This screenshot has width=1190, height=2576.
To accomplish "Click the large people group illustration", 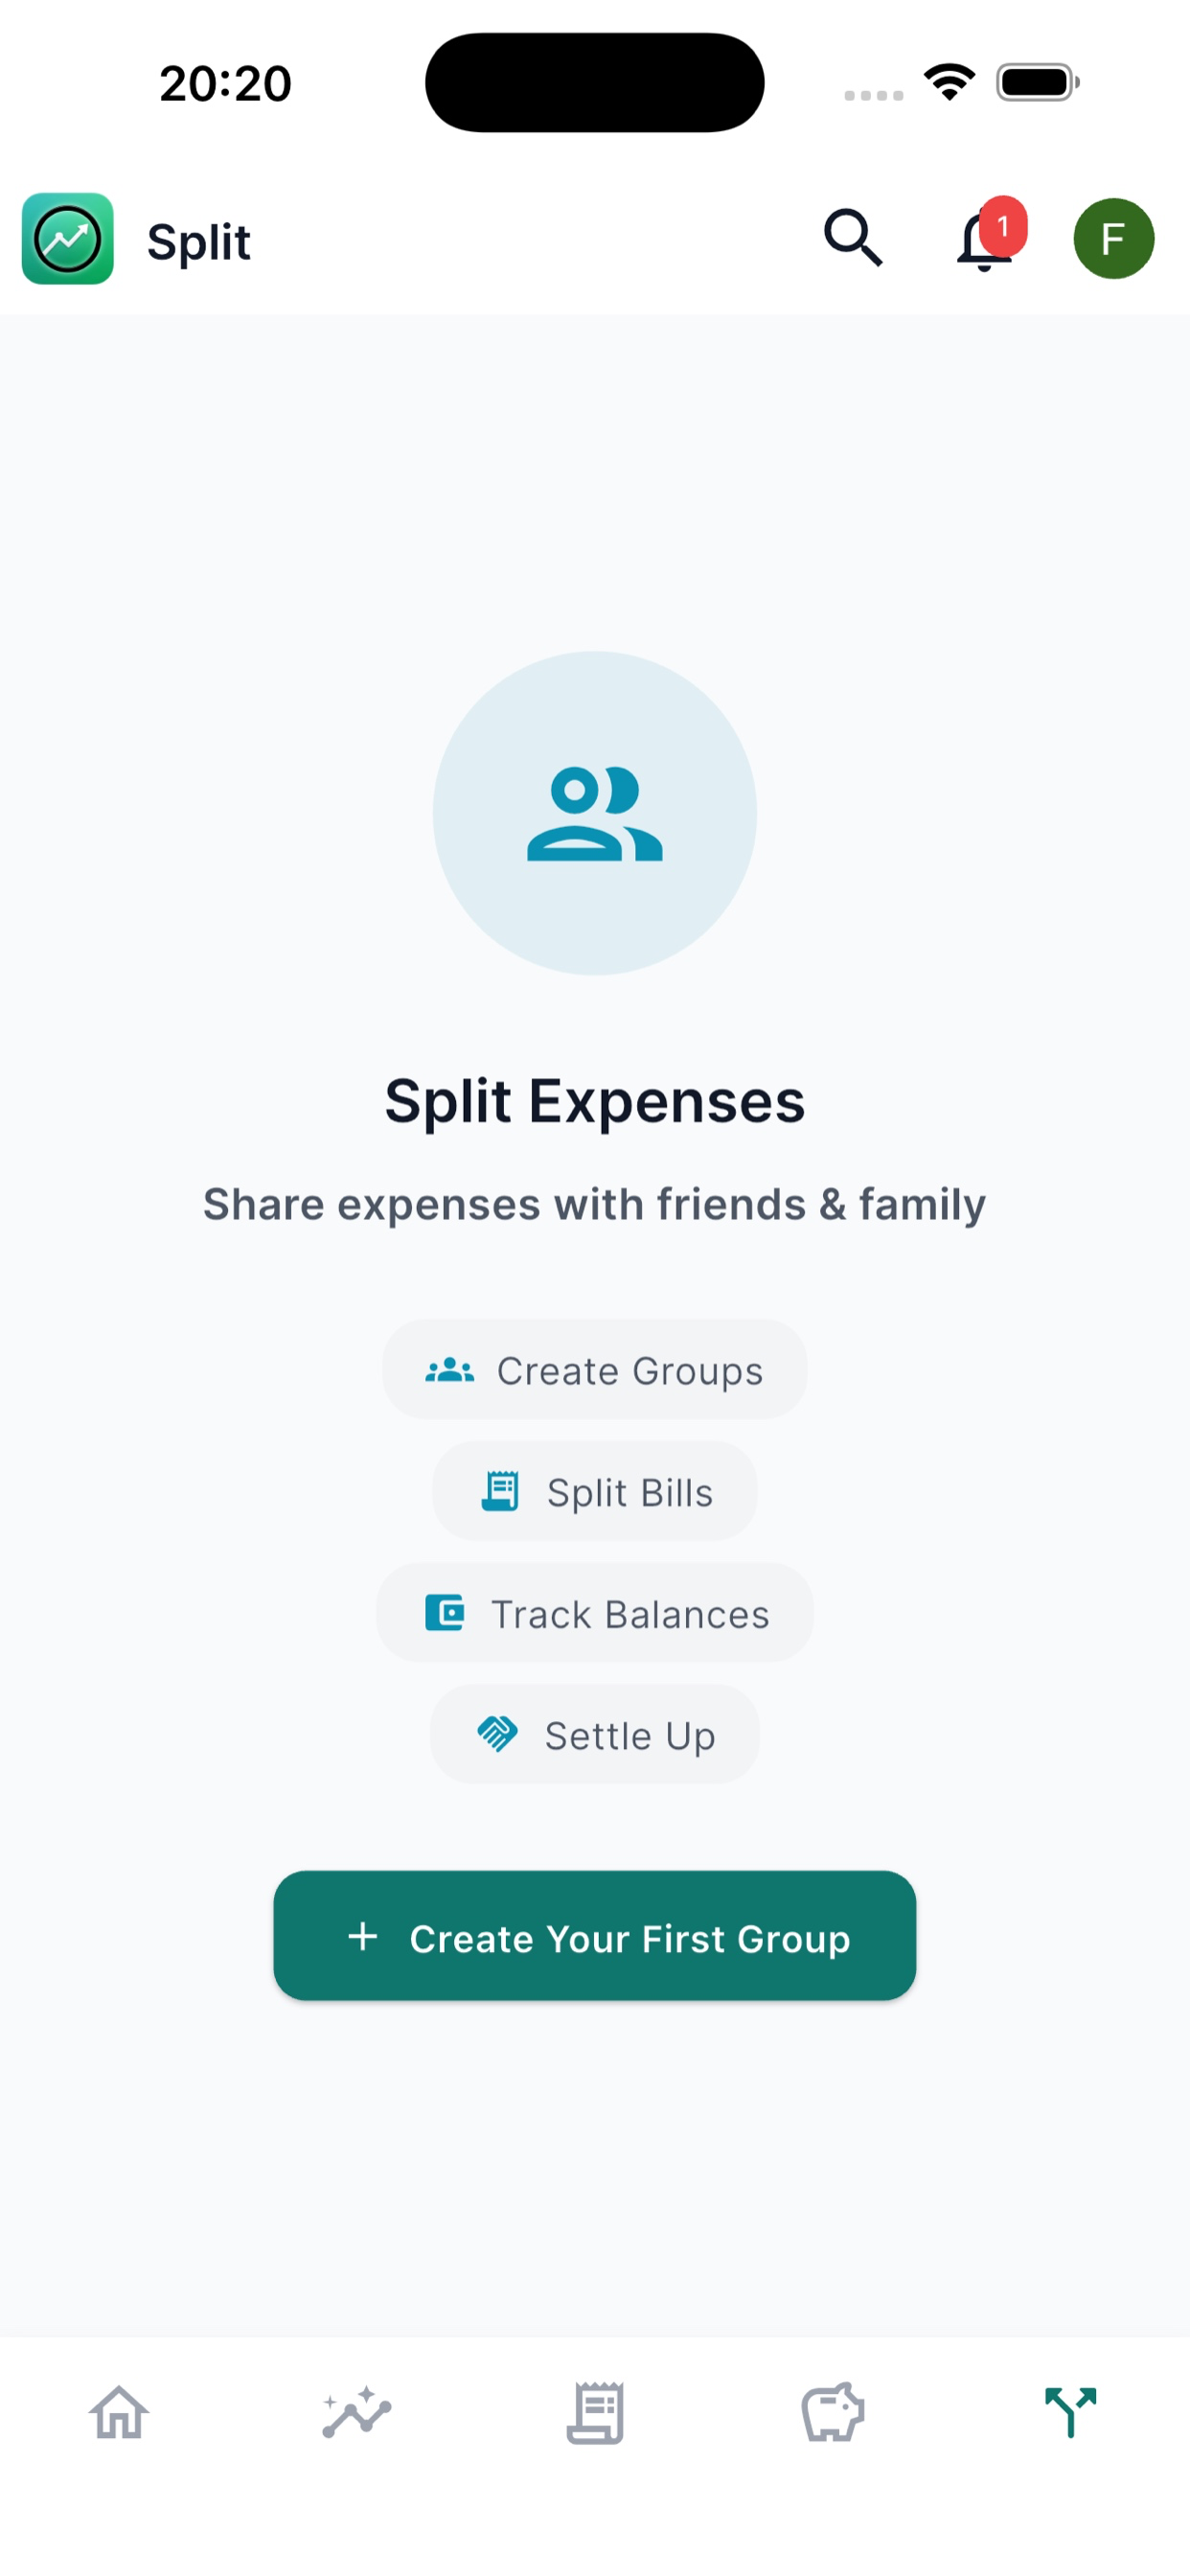I will pos(595,814).
